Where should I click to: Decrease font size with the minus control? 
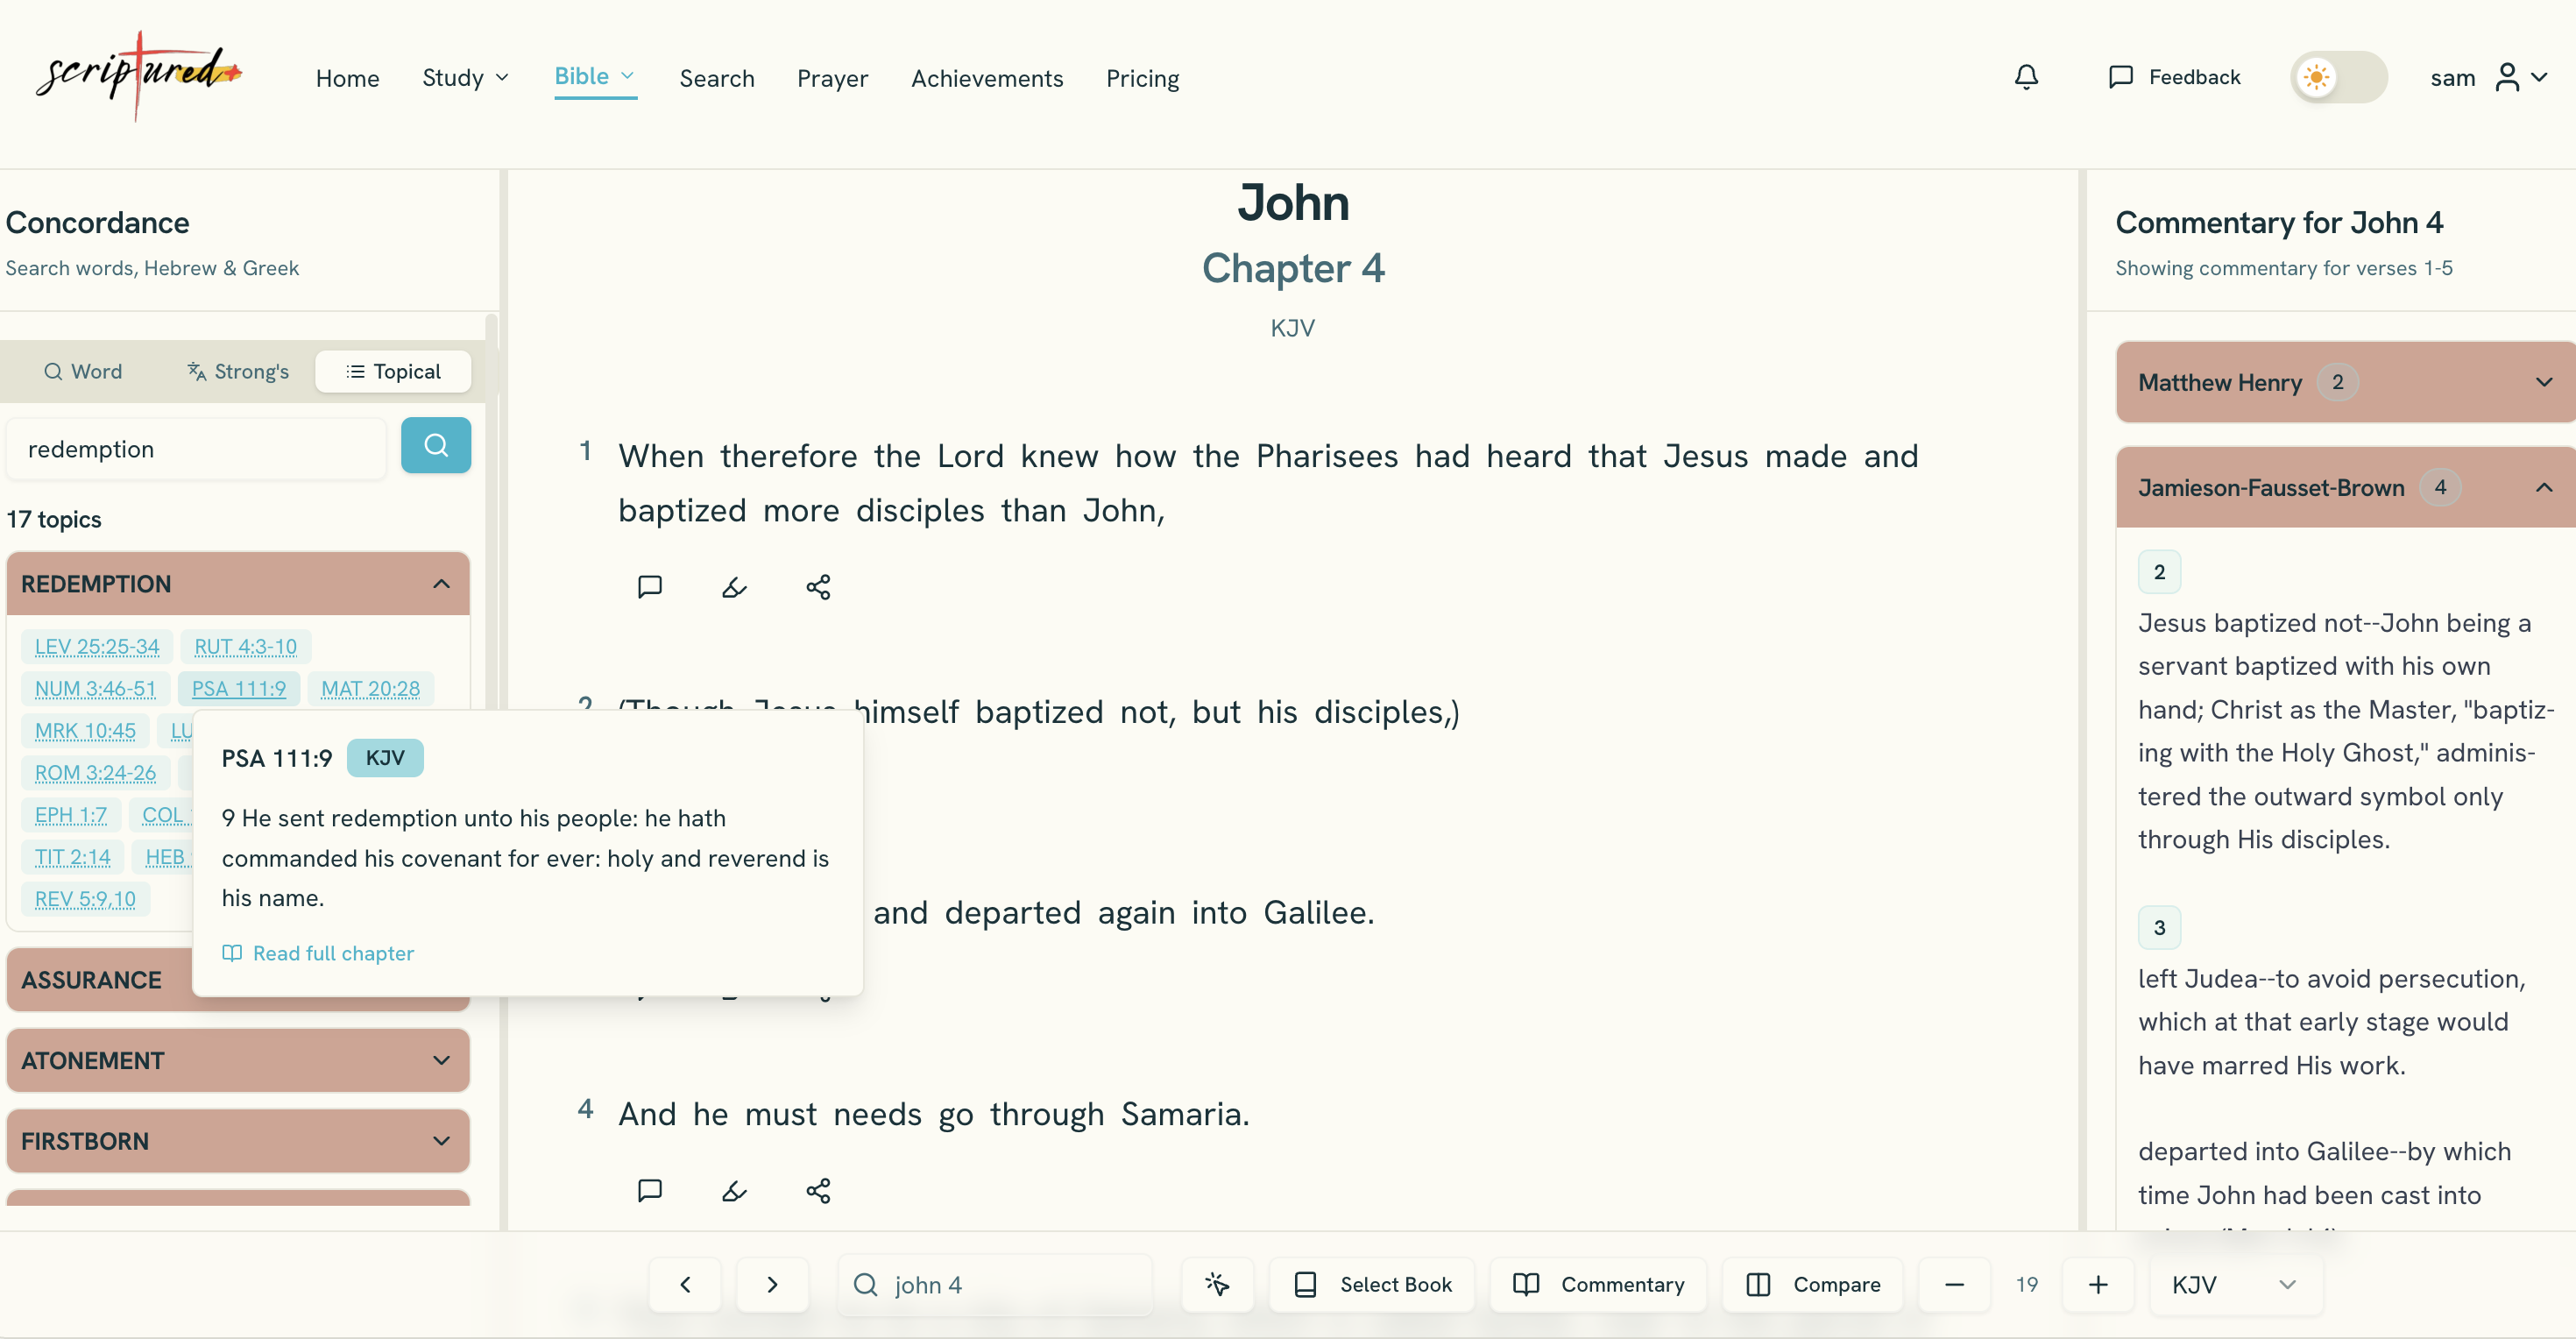coord(1954,1284)
